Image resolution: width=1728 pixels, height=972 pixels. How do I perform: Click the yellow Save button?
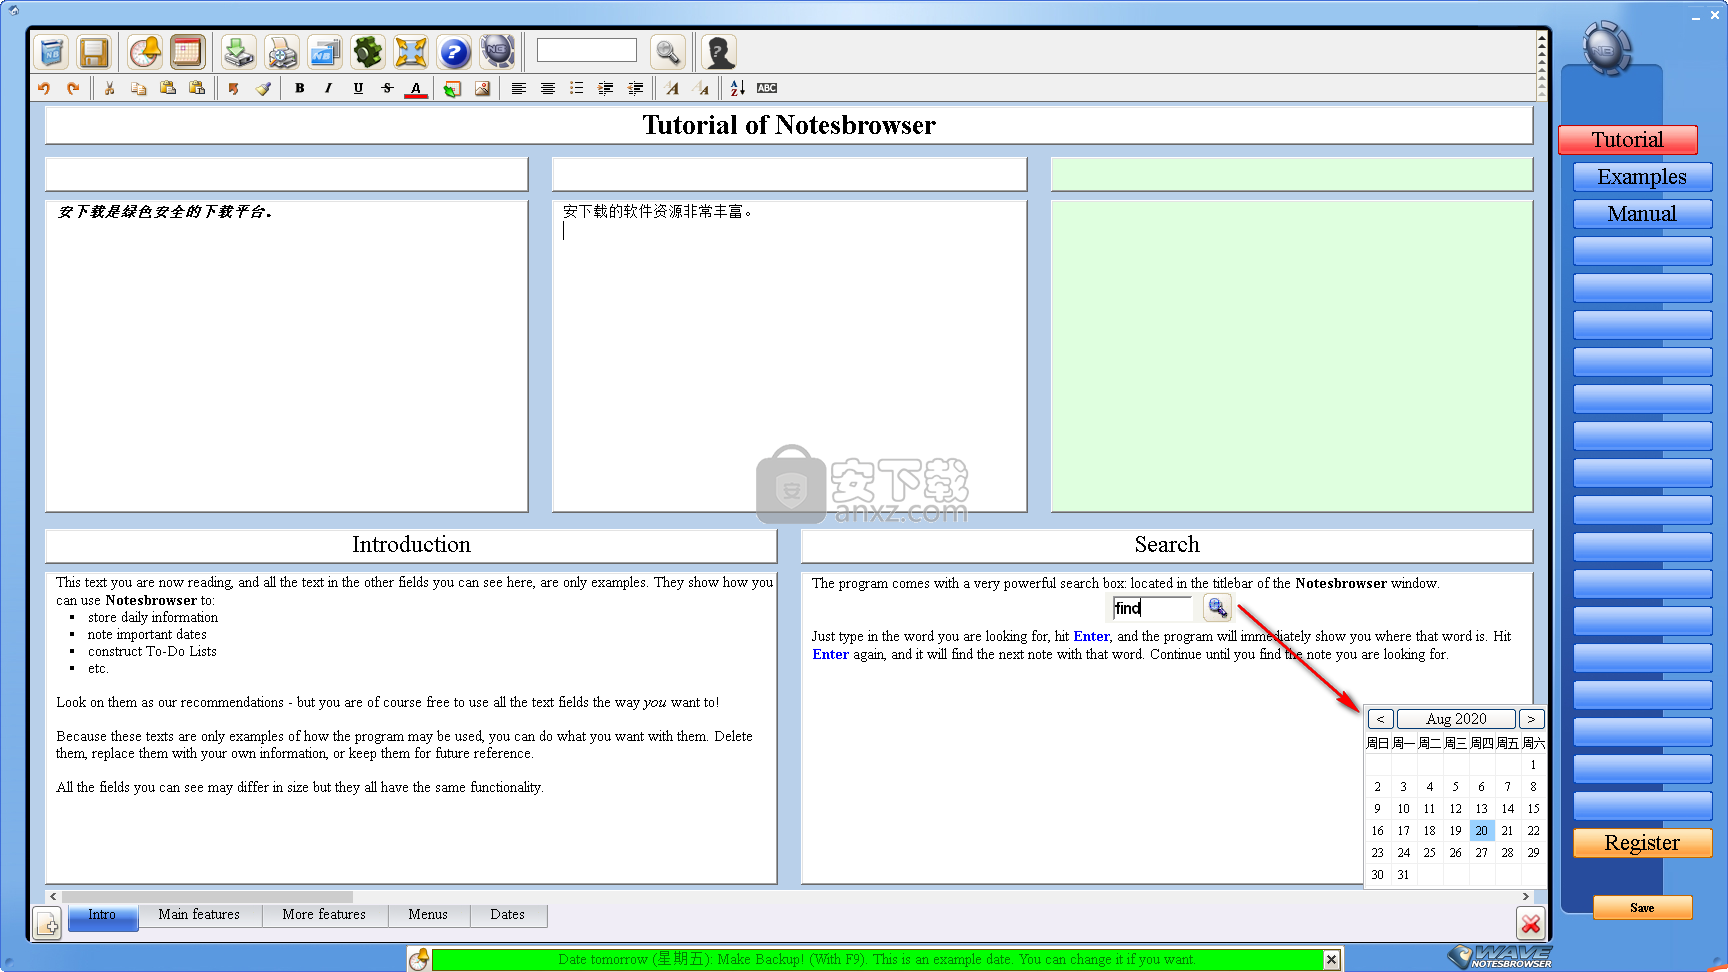point(1642,908)
